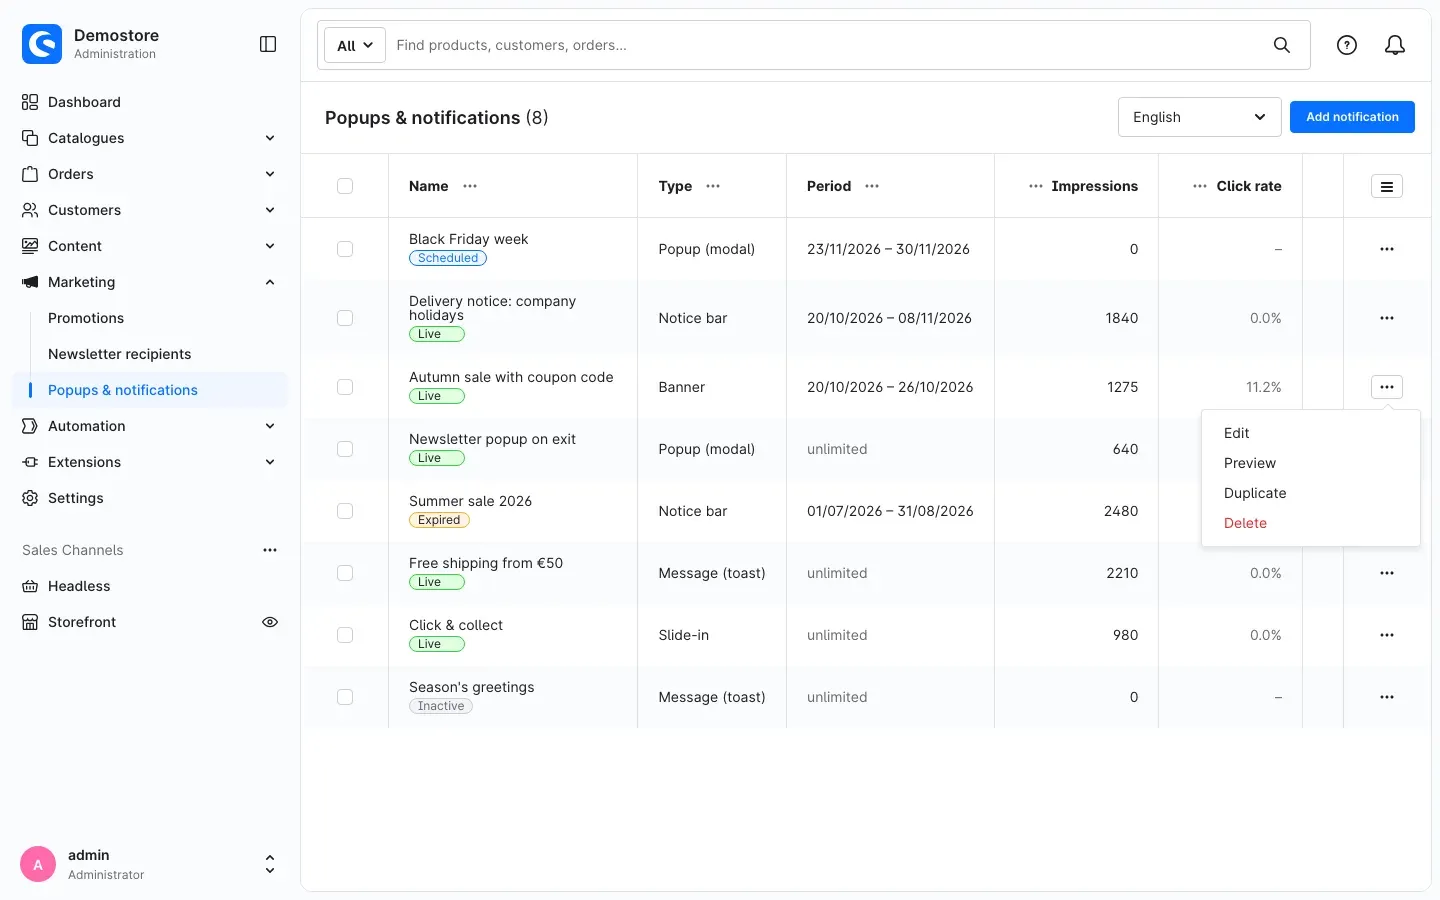The width and height of the screenshot is (1440, 900).
Task: Tick the Summer sale 2026 checkbox
Action: [x=345, y=511]
